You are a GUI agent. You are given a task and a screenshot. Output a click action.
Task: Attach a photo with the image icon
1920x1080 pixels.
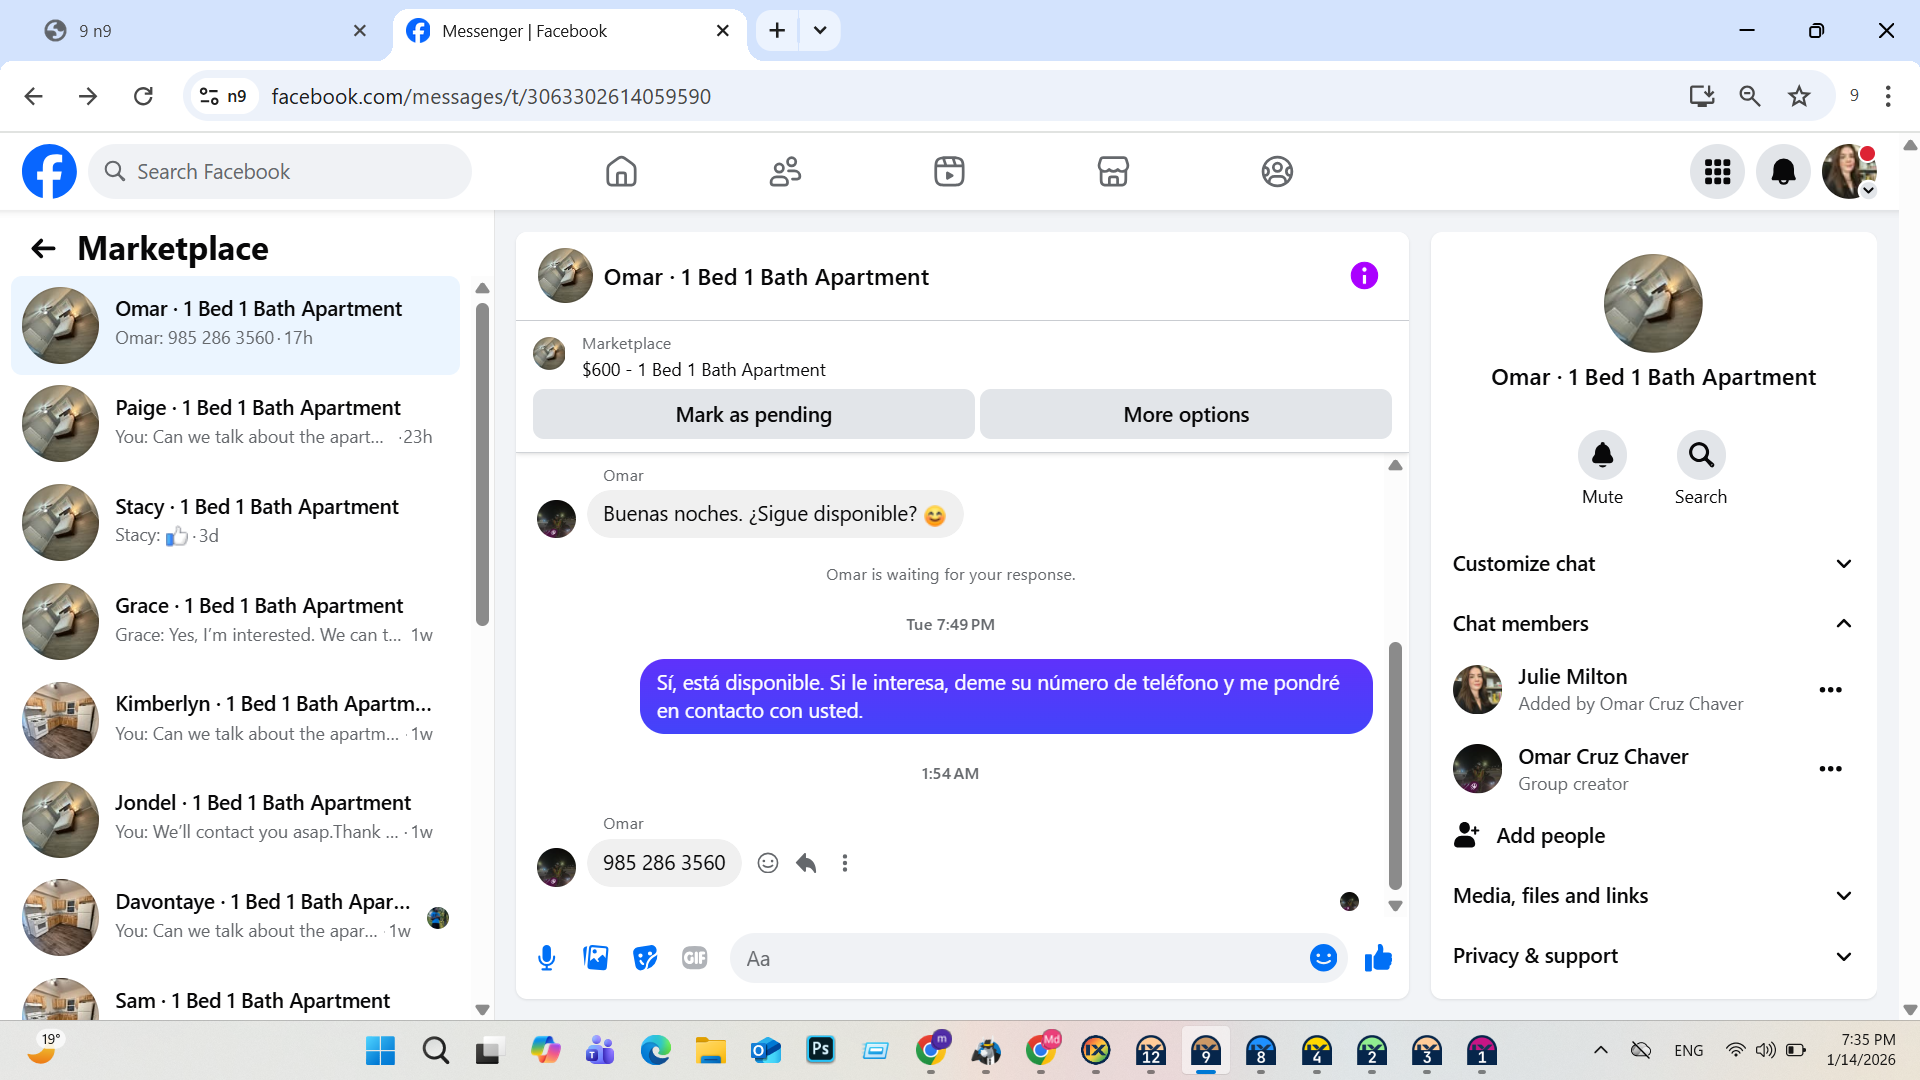(596, 958)
